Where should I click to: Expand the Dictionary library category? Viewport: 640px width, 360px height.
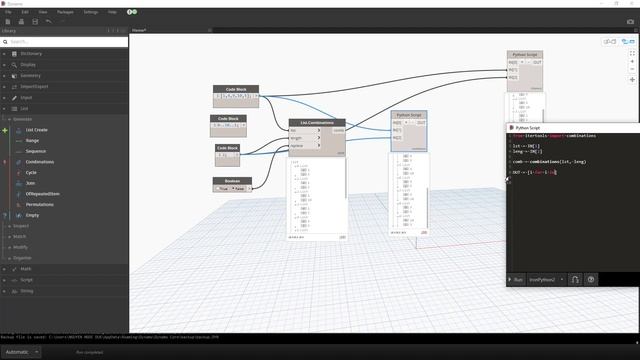click(4, 54)
